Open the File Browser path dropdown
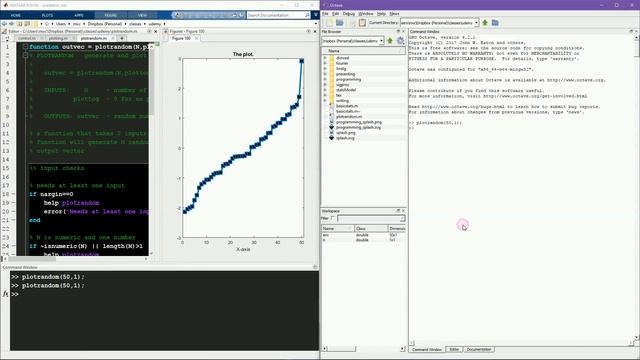 click(x=381, y=41)
